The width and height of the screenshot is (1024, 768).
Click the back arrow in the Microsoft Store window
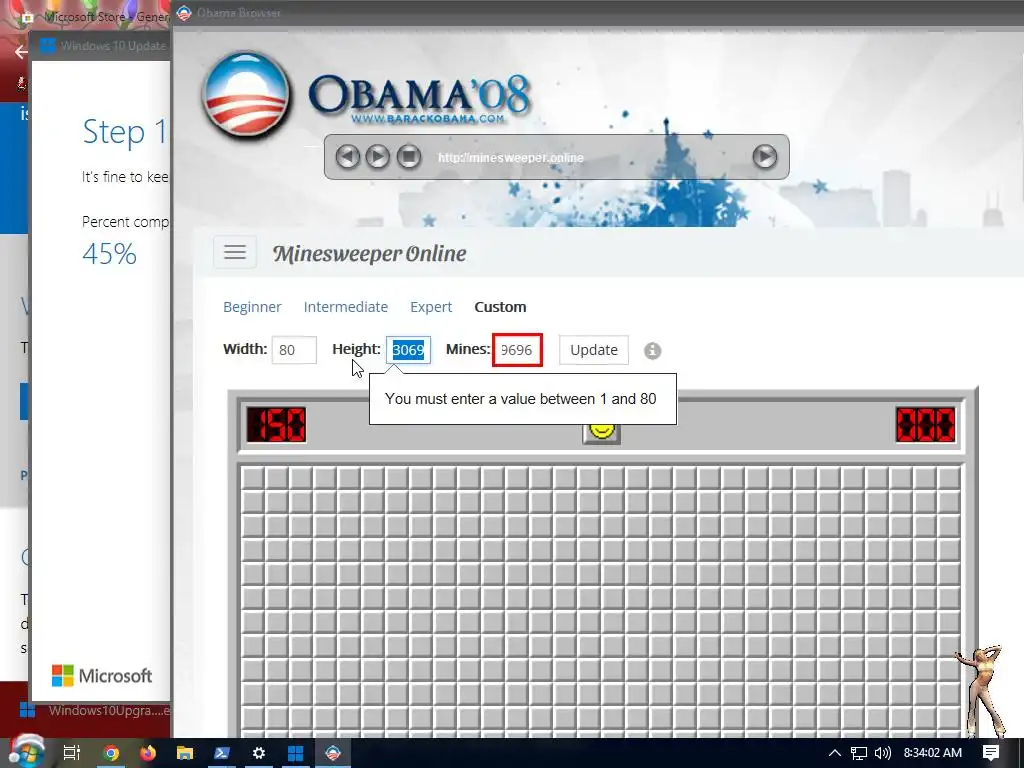point(21,52)
